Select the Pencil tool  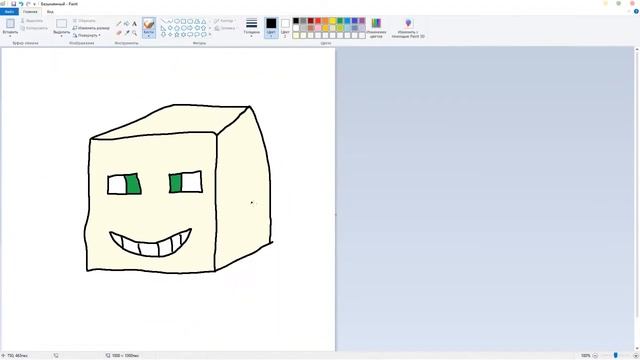[119, 24]
